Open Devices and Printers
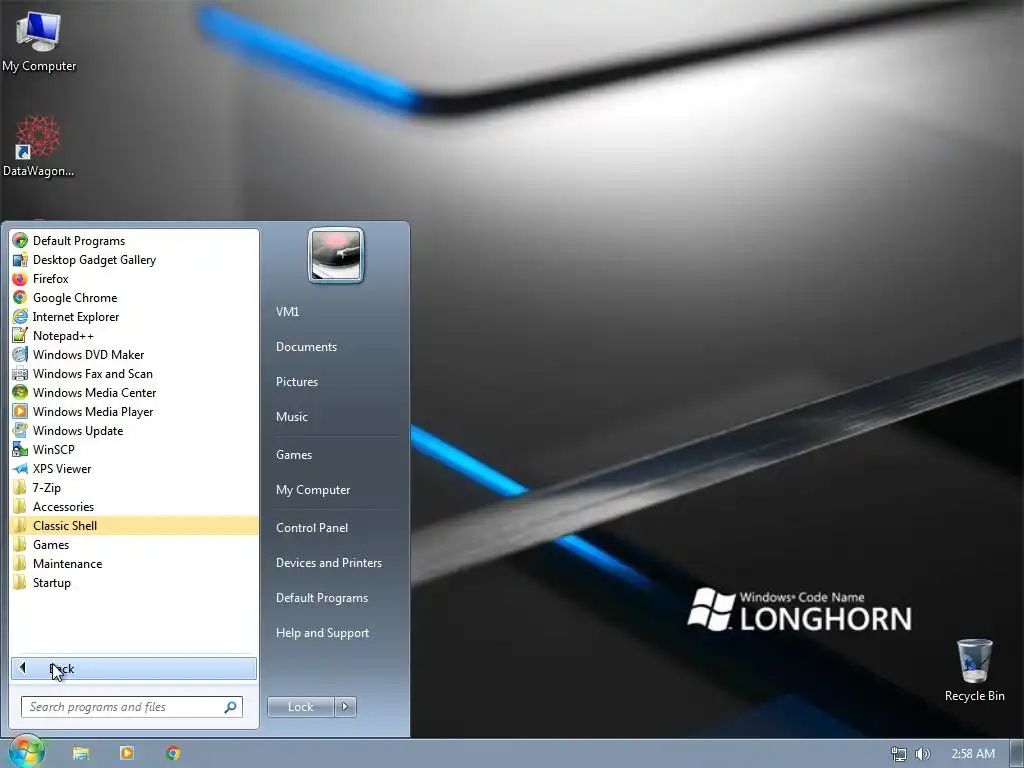Viewport: 1024px width, 768px height. (x=328, y=563)
